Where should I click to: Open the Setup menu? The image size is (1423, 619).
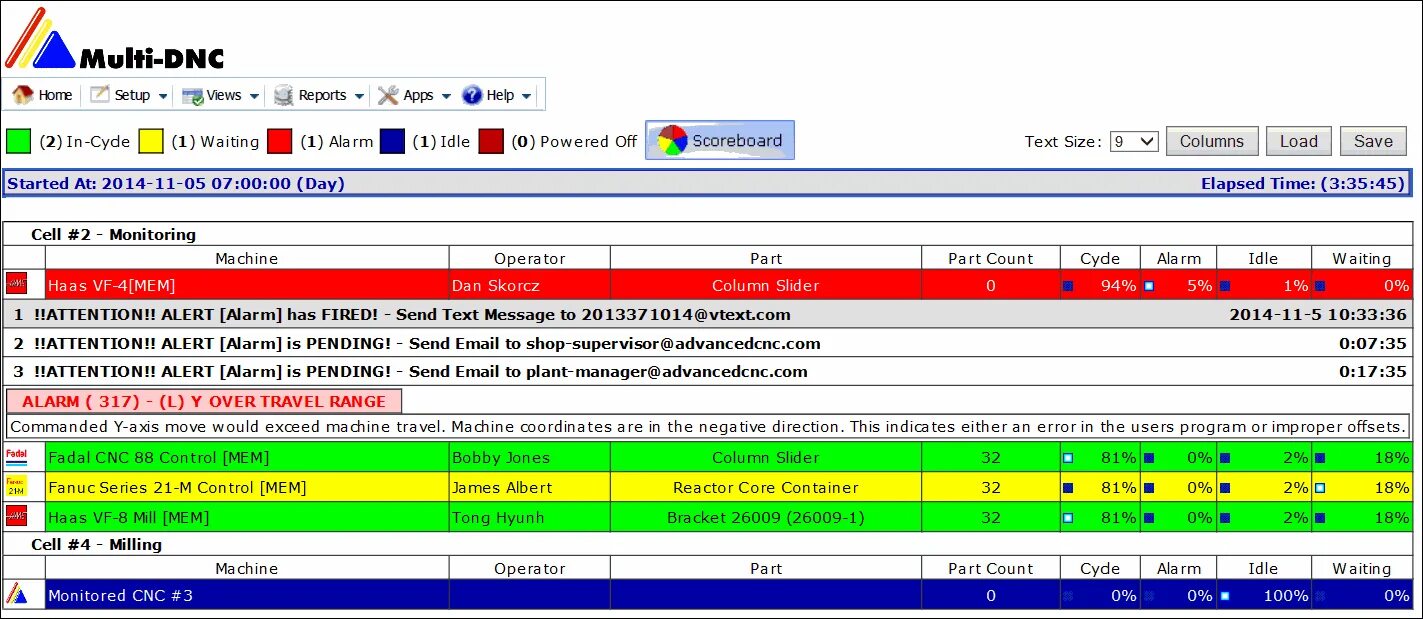(129, 95)
